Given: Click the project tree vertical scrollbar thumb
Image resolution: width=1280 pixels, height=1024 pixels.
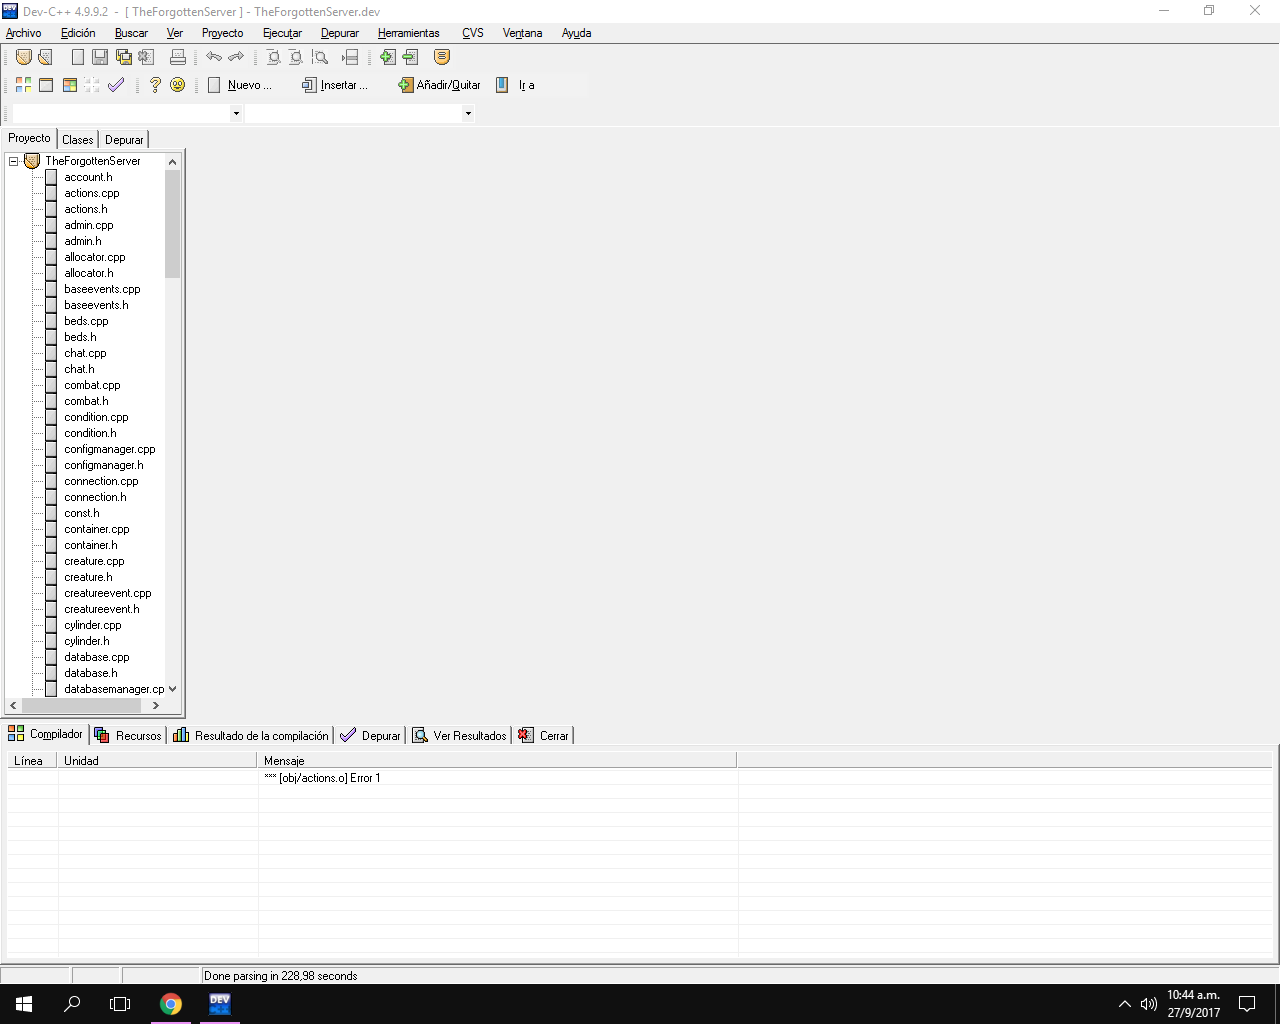Looking at the screenshot, I should click(172, 223).
